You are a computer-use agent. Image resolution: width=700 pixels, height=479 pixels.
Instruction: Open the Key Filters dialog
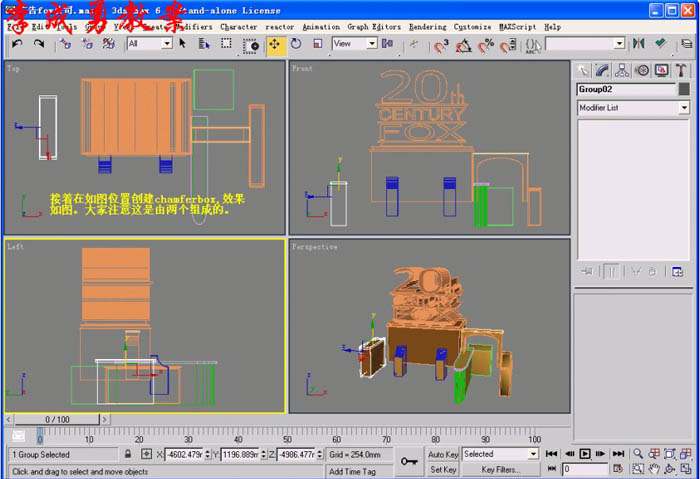pyautogui.click(x=500, y=470)
